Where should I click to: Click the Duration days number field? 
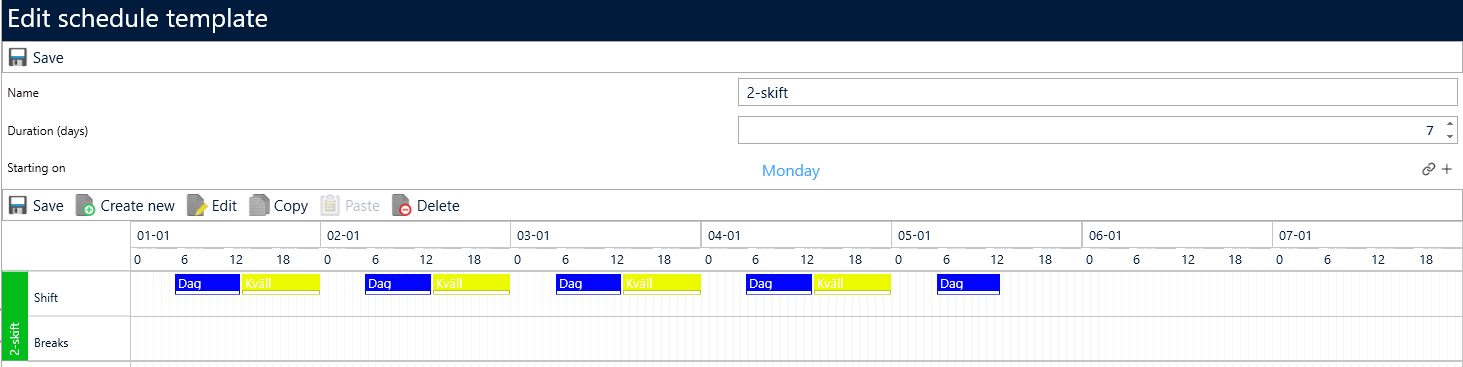[1090, 131]
